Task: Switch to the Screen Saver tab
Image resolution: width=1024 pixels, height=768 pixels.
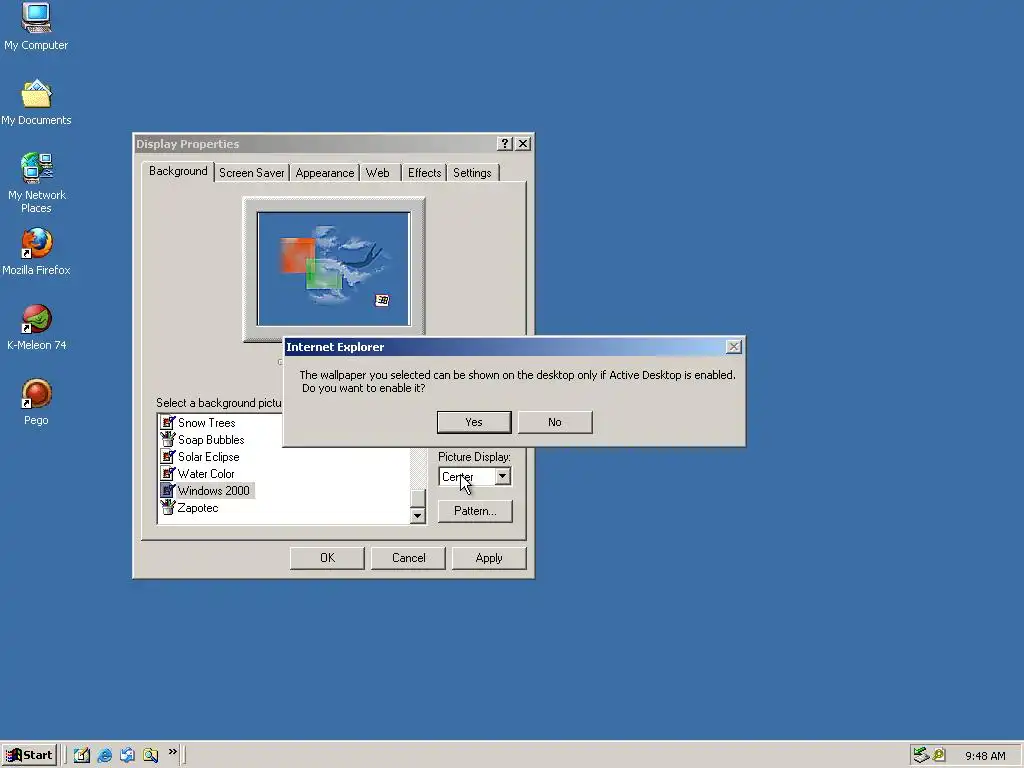Action: tap(251, 173)
